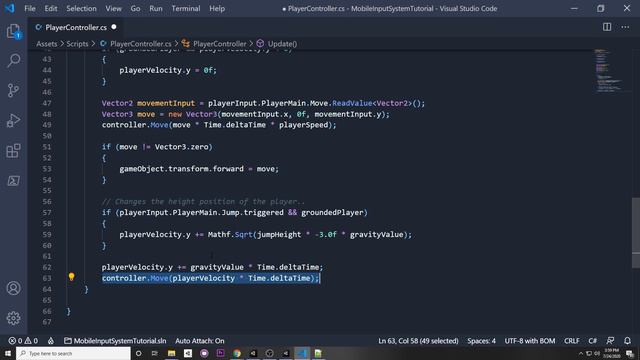Switch to VS Code taskbar icon

[302, 353]
